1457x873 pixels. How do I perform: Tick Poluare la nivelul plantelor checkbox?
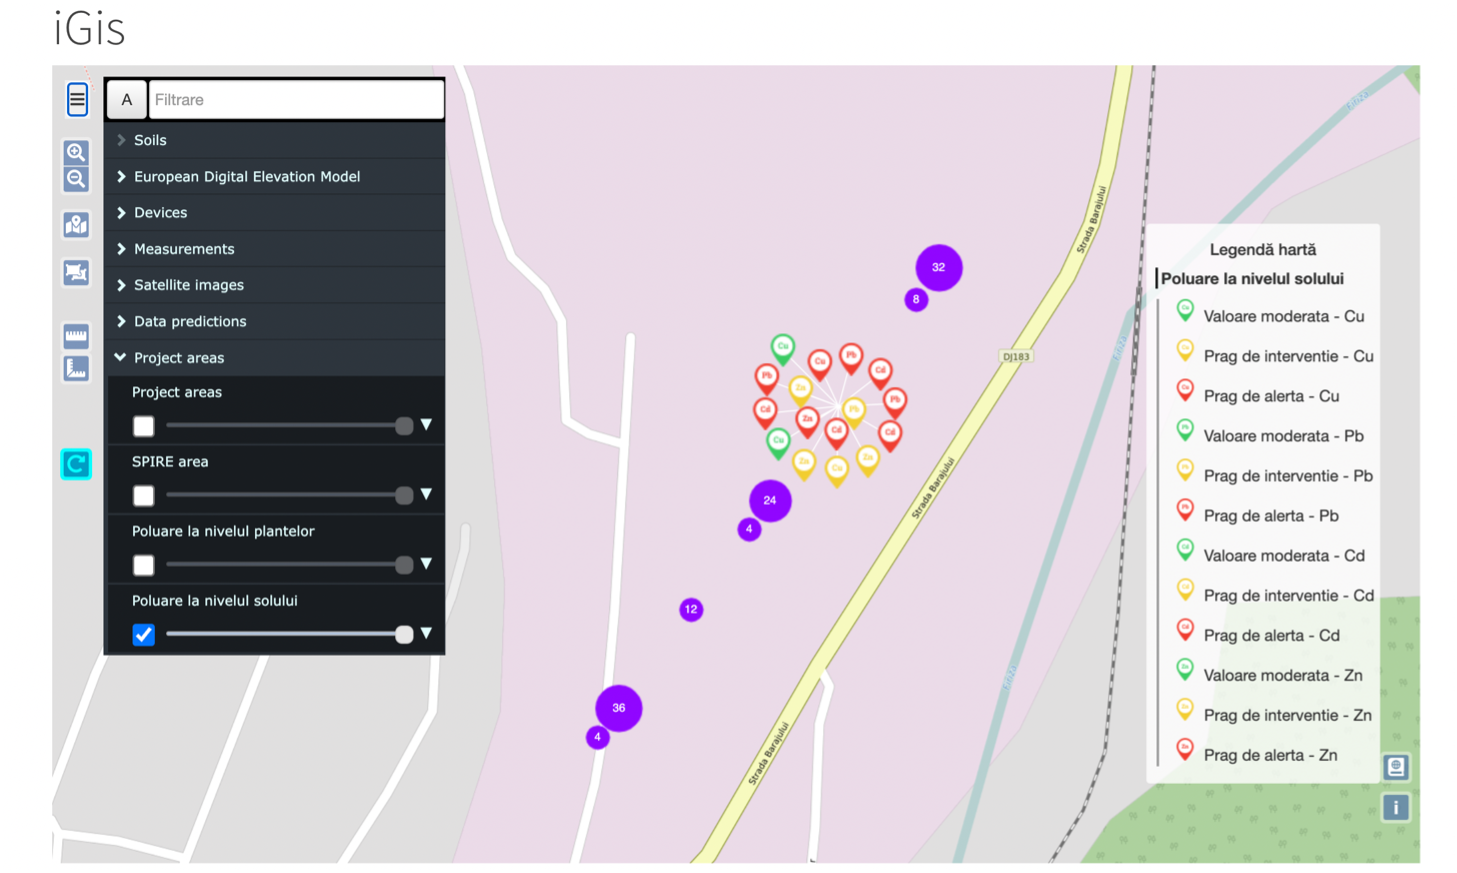click(144, 565)
